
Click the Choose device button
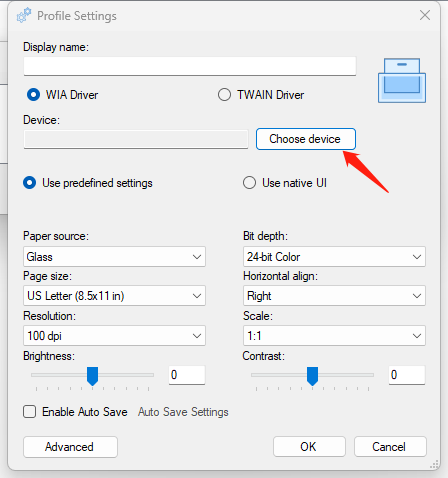[306, 139]
